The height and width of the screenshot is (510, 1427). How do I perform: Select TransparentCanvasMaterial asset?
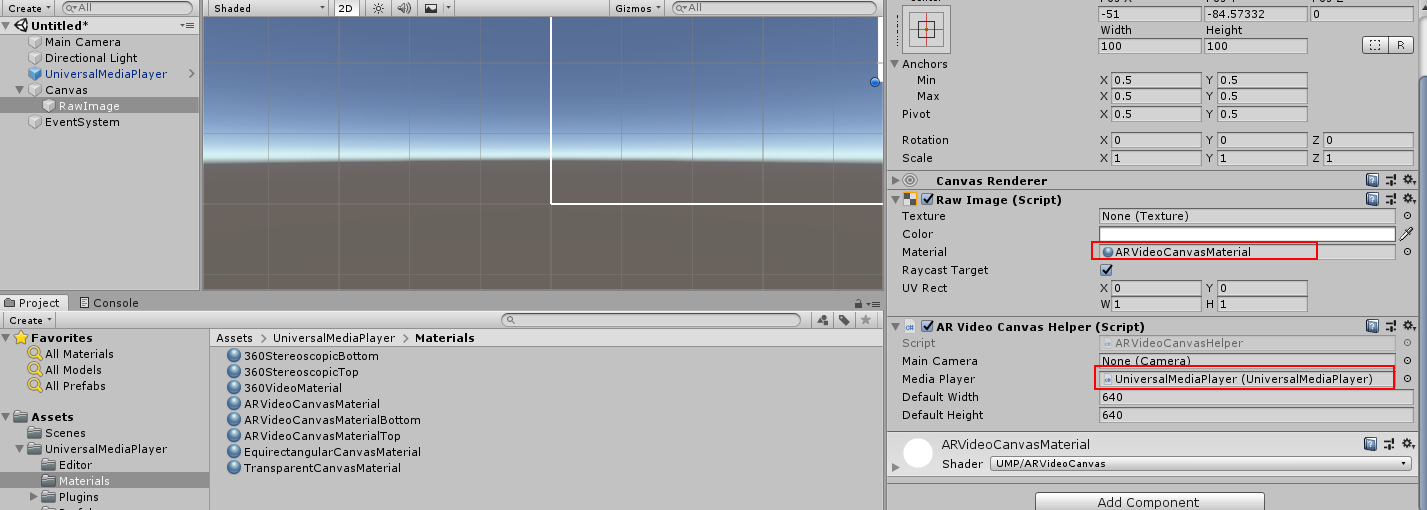(322, 468)
